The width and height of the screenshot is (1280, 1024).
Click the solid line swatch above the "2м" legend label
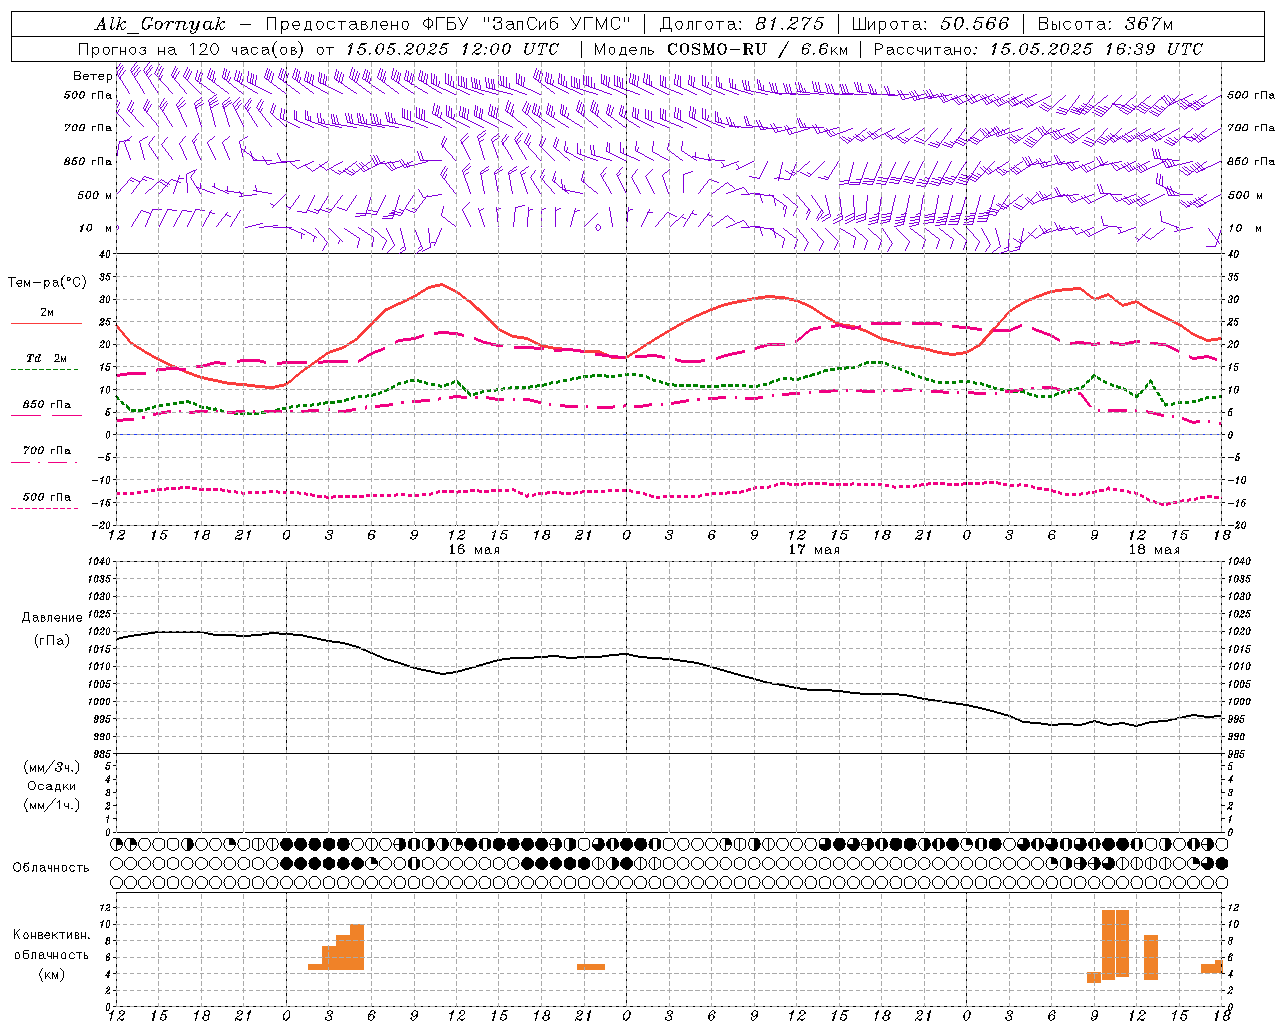pyautogui.click(x=46, y=323)
